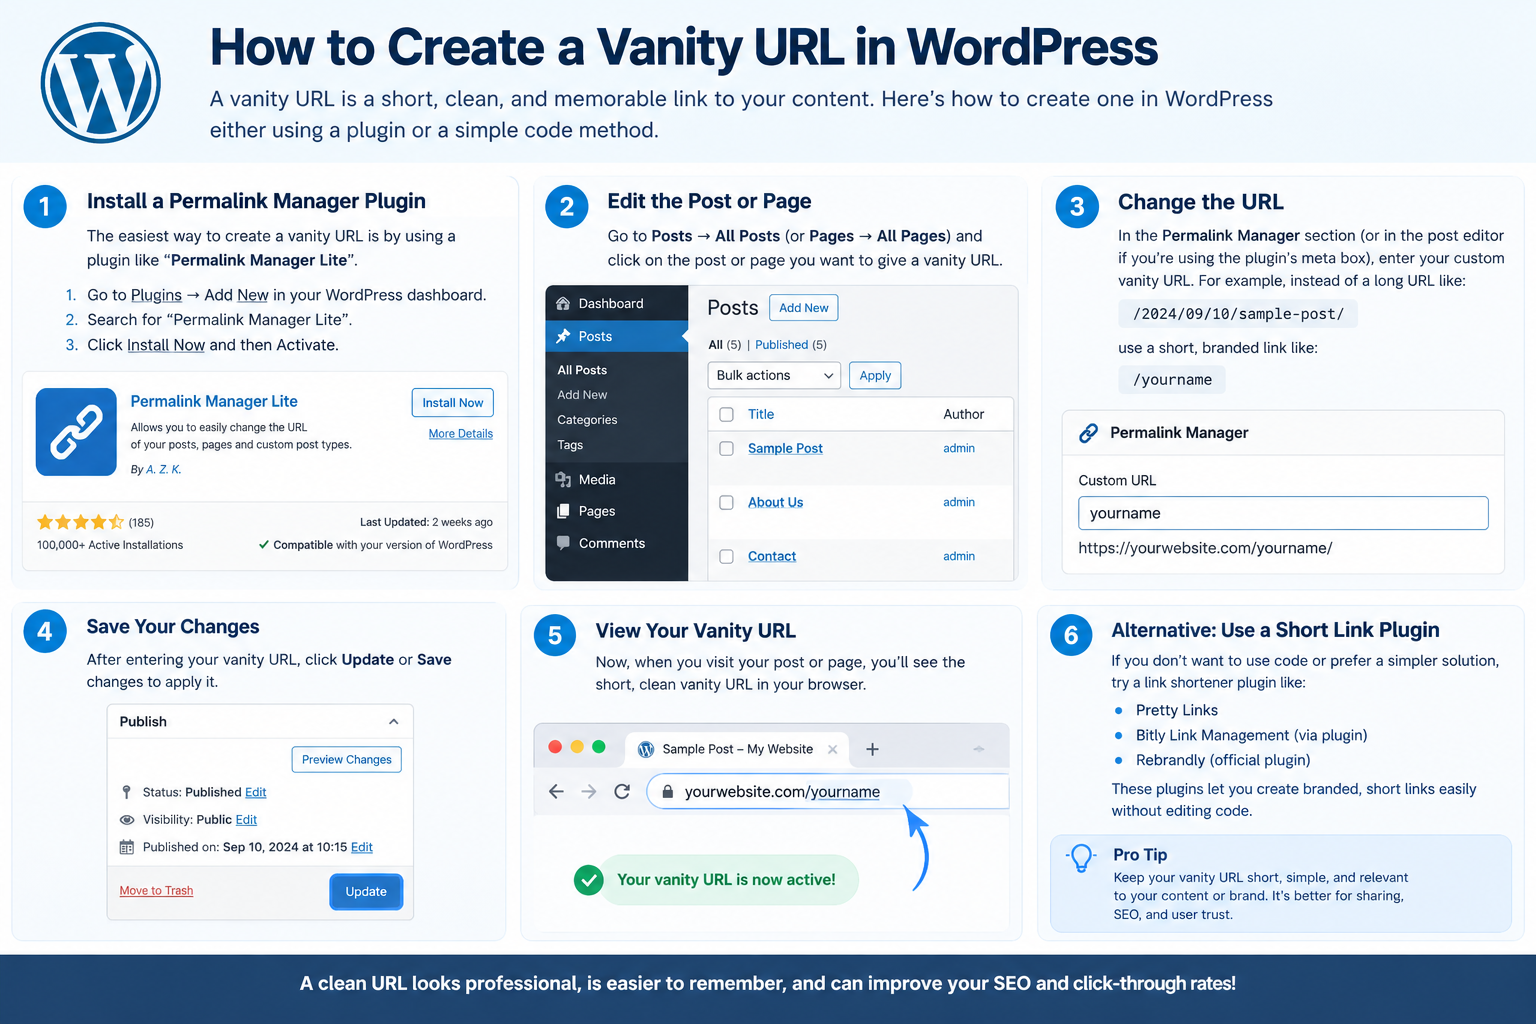Click the Status pin icon in Publish box

pyautogui.click(x=126, y=792)
